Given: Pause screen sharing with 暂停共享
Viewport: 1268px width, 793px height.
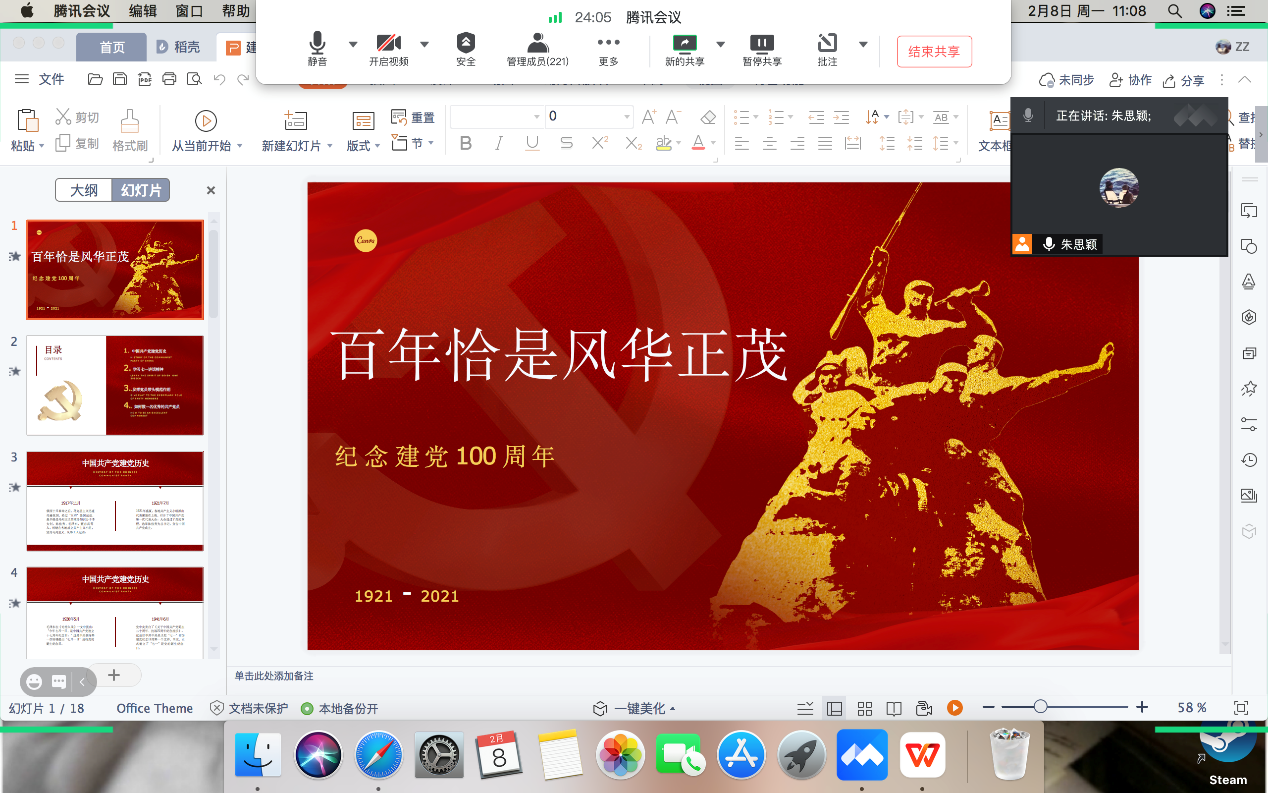Looking at the screenshot, I should tap(761, 45).
